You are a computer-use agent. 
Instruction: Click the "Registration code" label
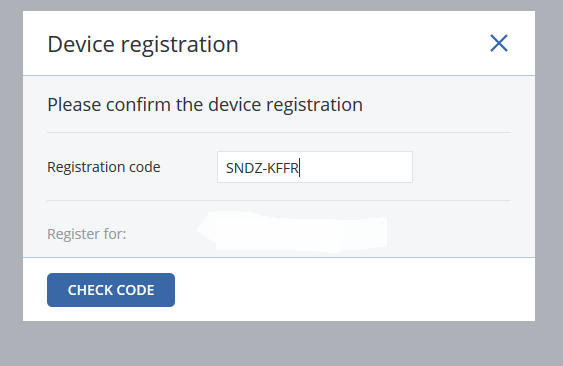point(104,167)
